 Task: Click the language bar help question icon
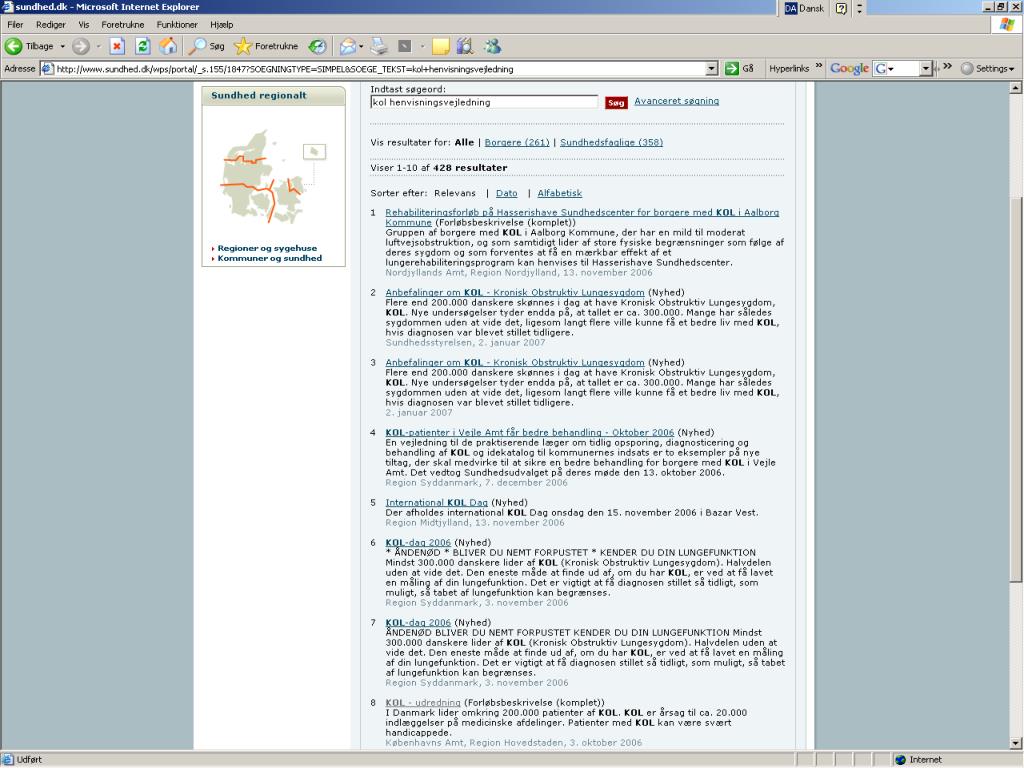click(841, 8)
